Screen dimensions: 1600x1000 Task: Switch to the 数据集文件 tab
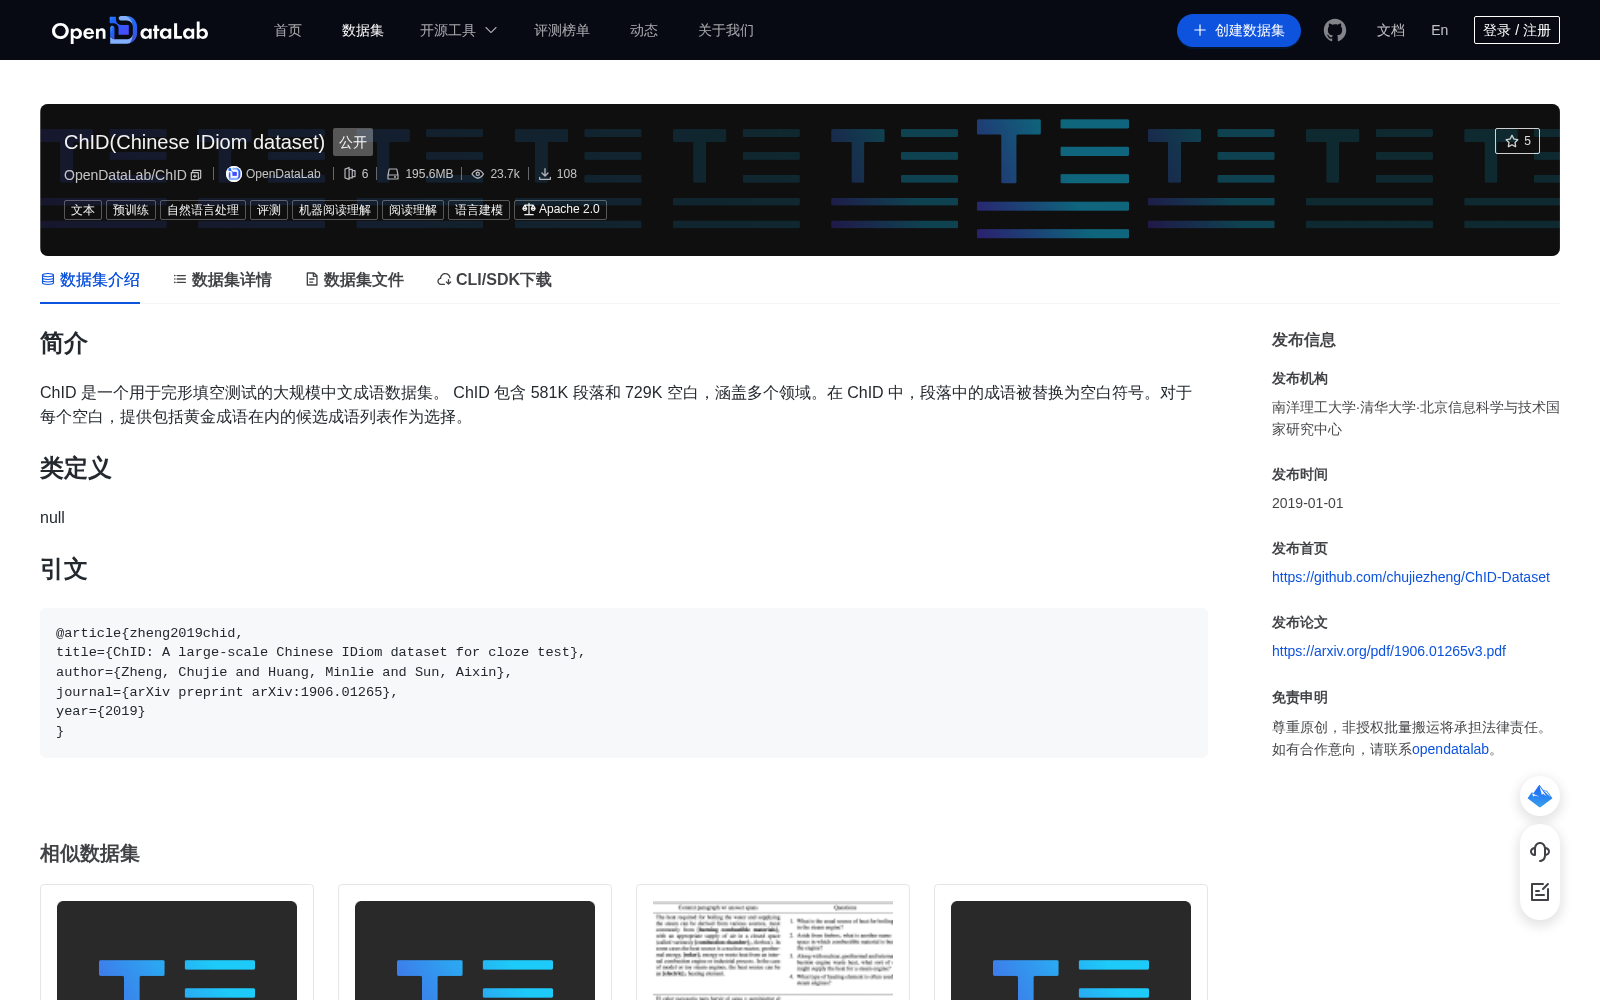[x=354, y=280]
